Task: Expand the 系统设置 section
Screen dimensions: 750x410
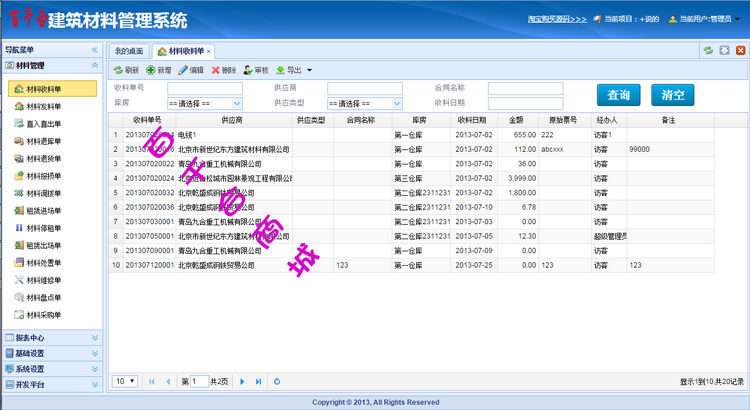Action: click(x=95, y=369)
